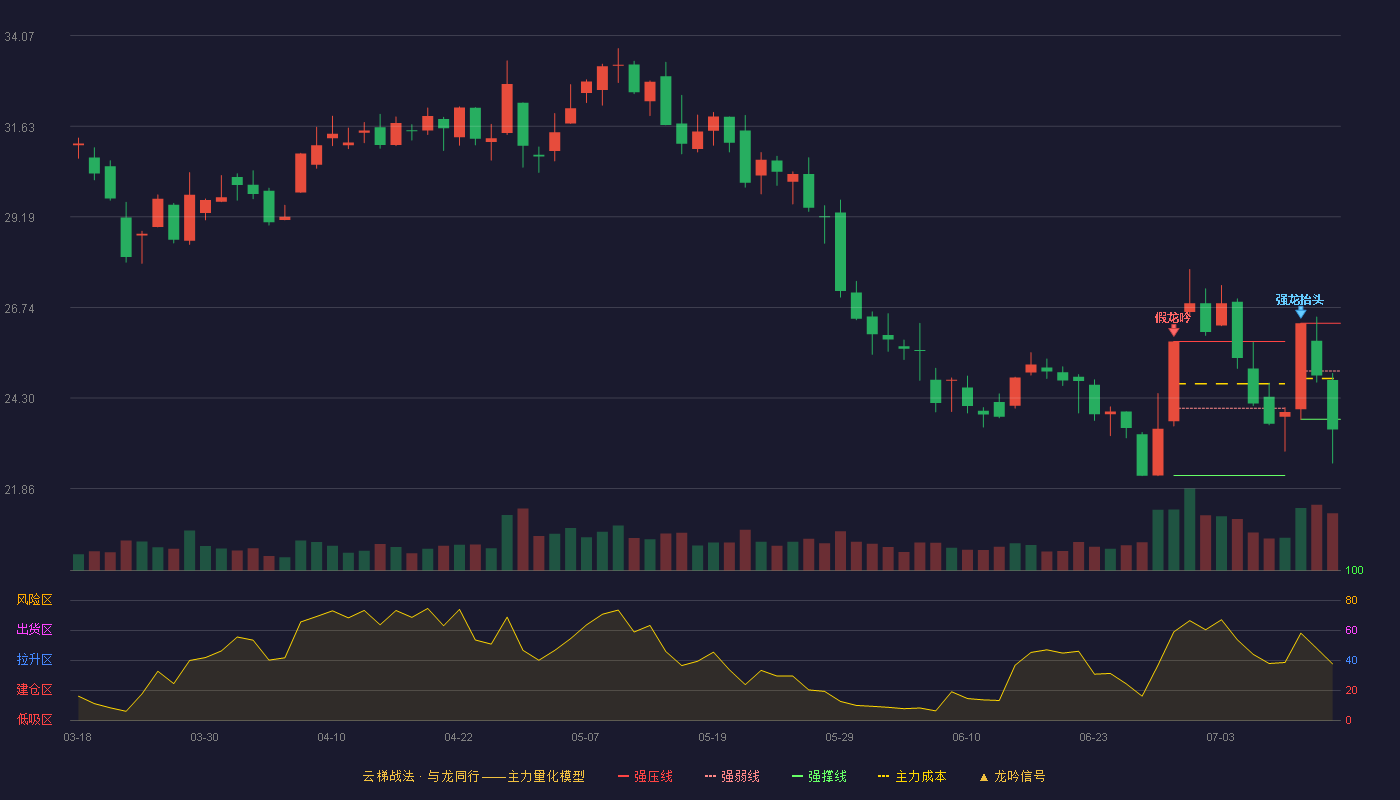This screenshot has width=1400, height=800.
Task: Click the 强弱线 dotted pink line icon
Action: (x=711, y=776)
